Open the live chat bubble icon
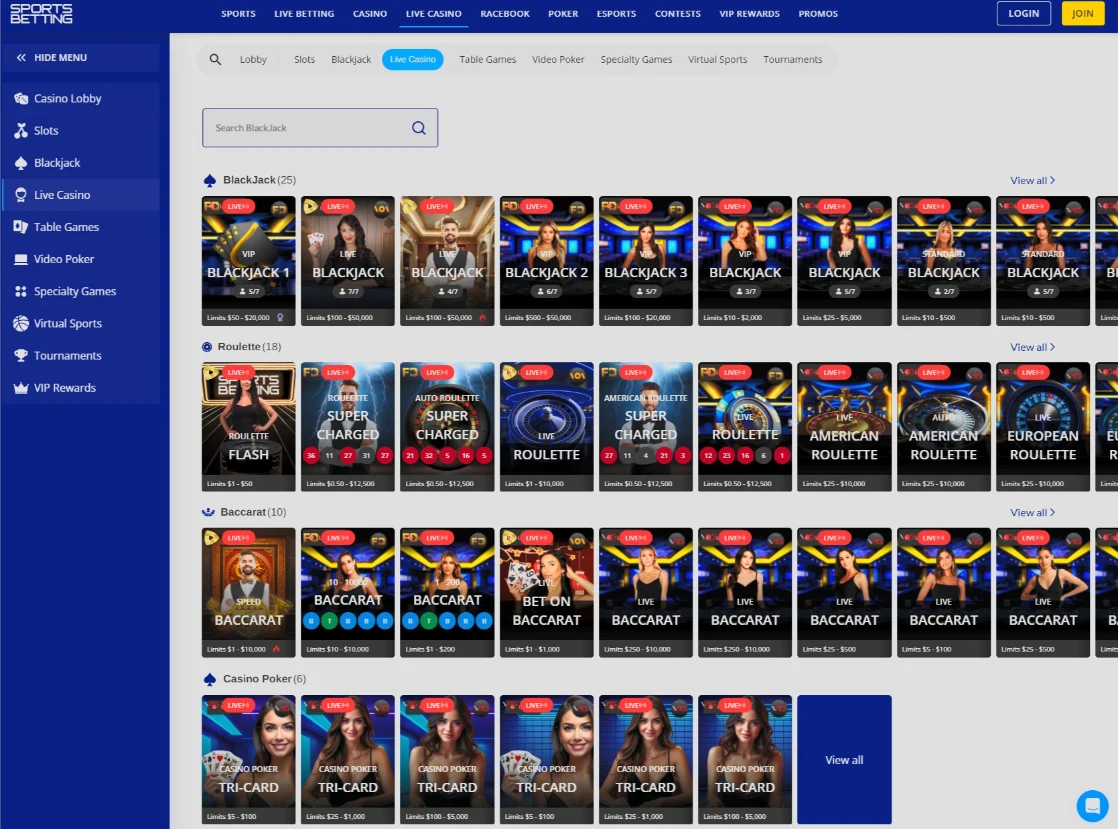 pyautogui.click(x=1092, y=805)
